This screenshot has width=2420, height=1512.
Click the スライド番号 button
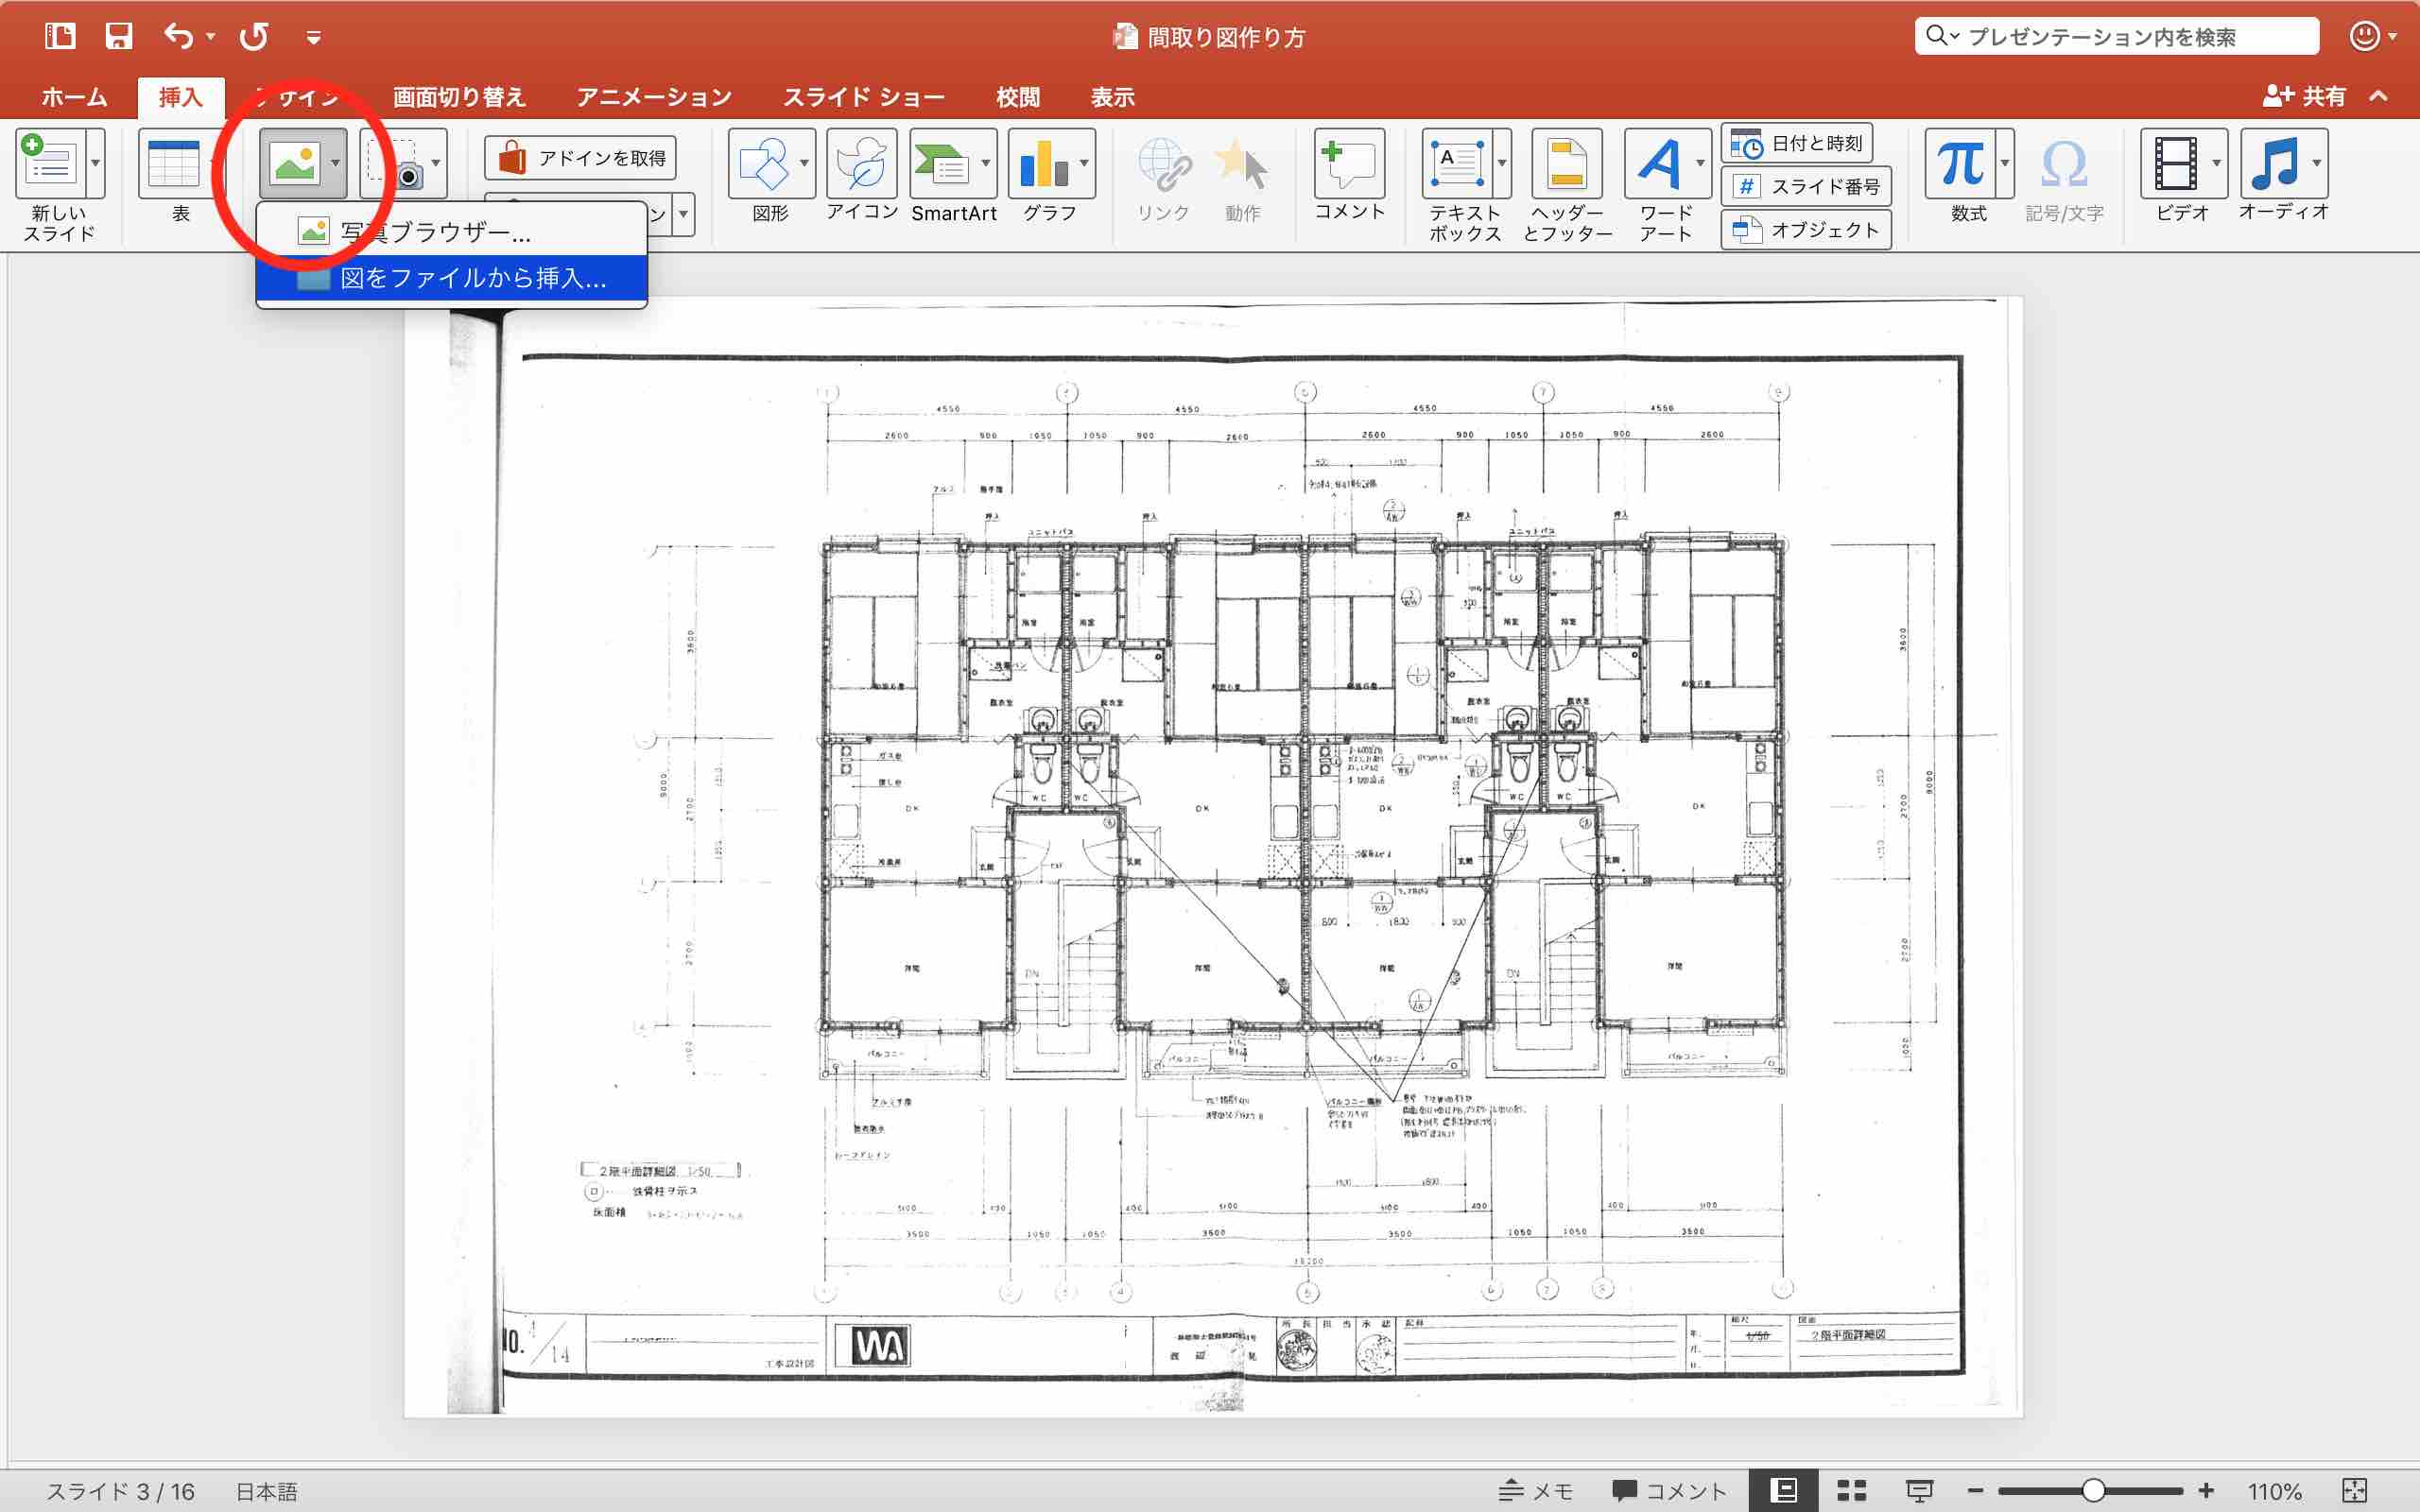[x=1806, y=187]
